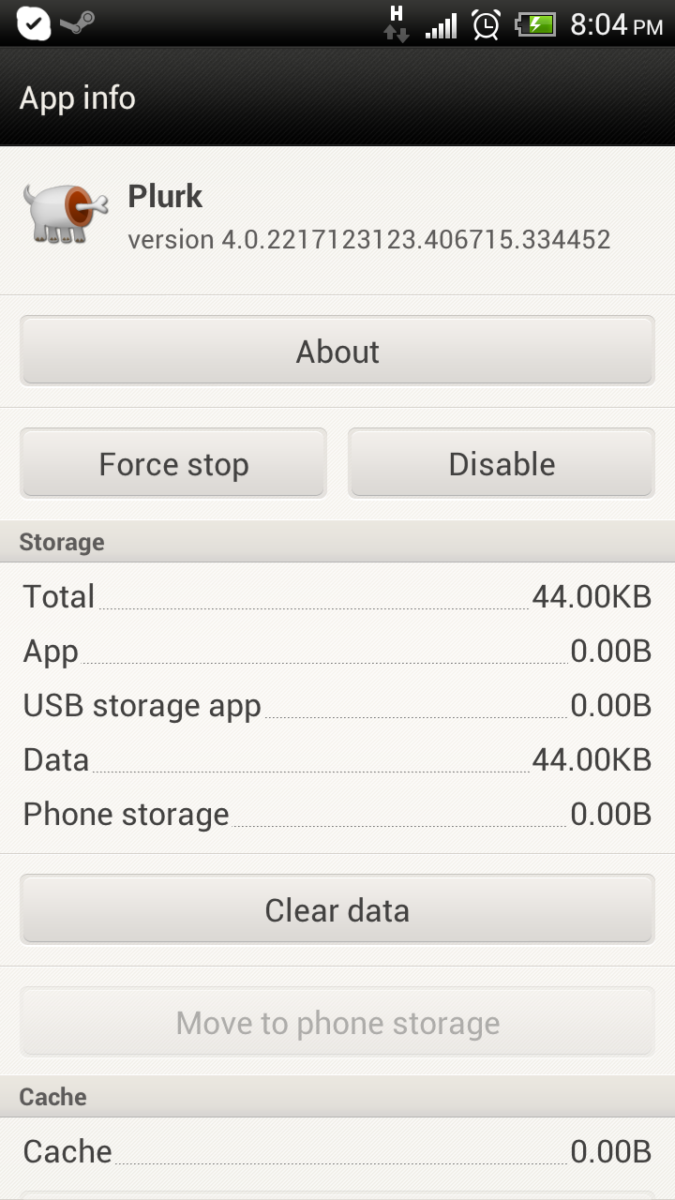675x1200 pixels.
Task: Tap the battery charging icon
Action: 535,23
